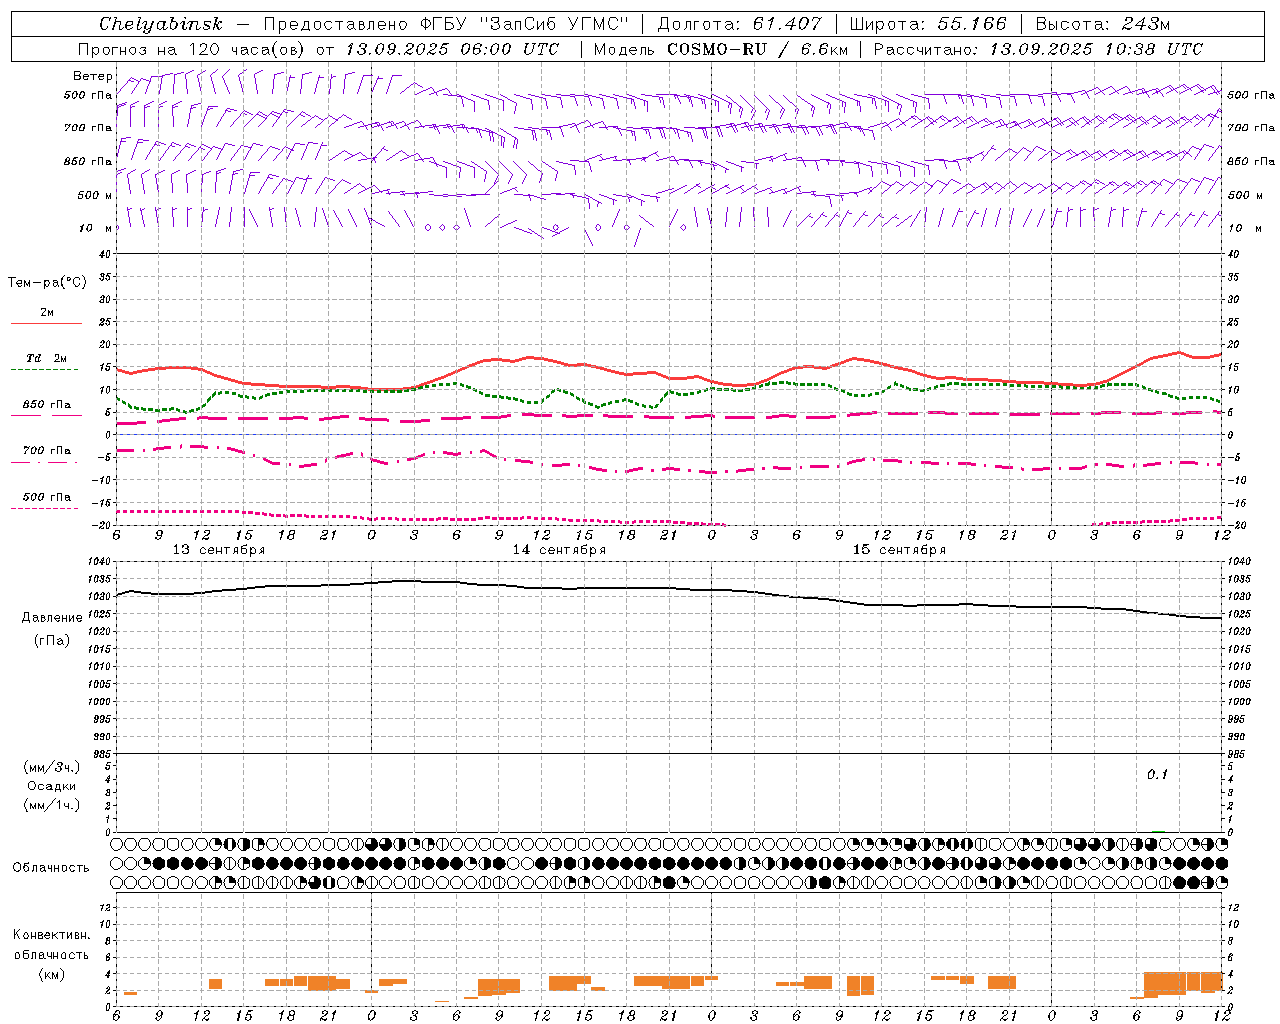Click the 850 гПа temperature legend entry

click(47, 404)
